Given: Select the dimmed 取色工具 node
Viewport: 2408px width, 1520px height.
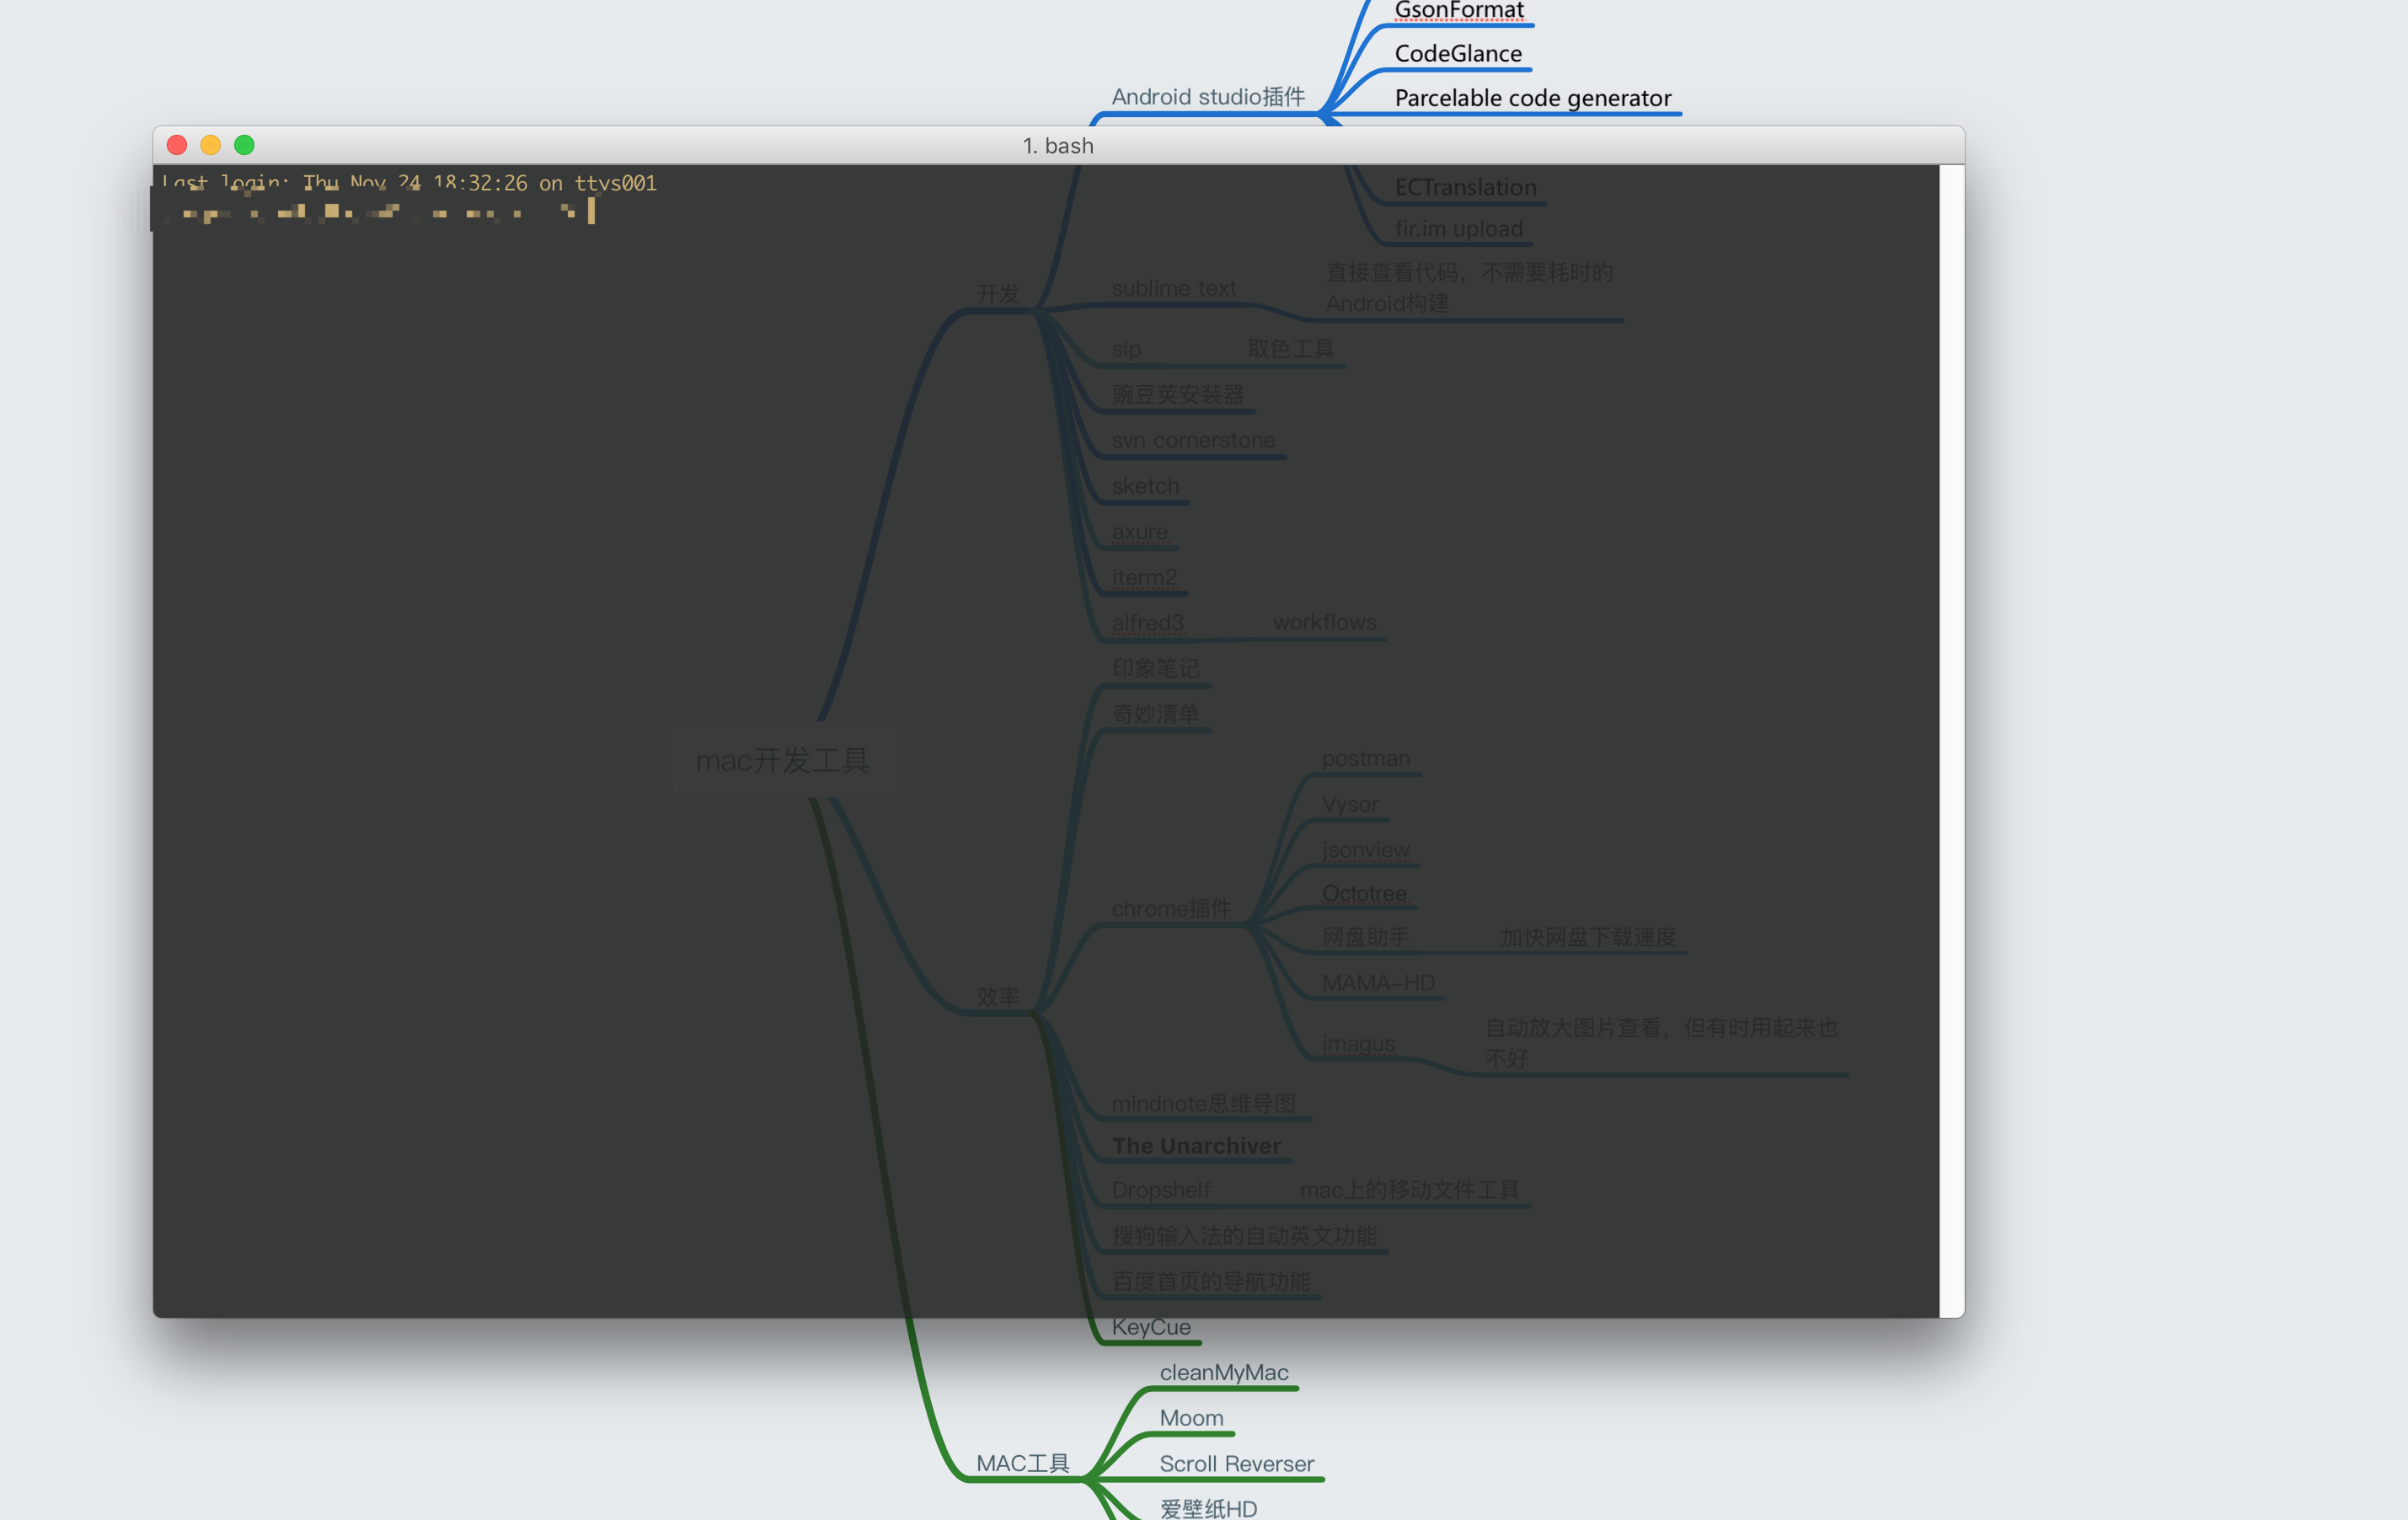Looking at the screenshot, I should click(1290, 349).
